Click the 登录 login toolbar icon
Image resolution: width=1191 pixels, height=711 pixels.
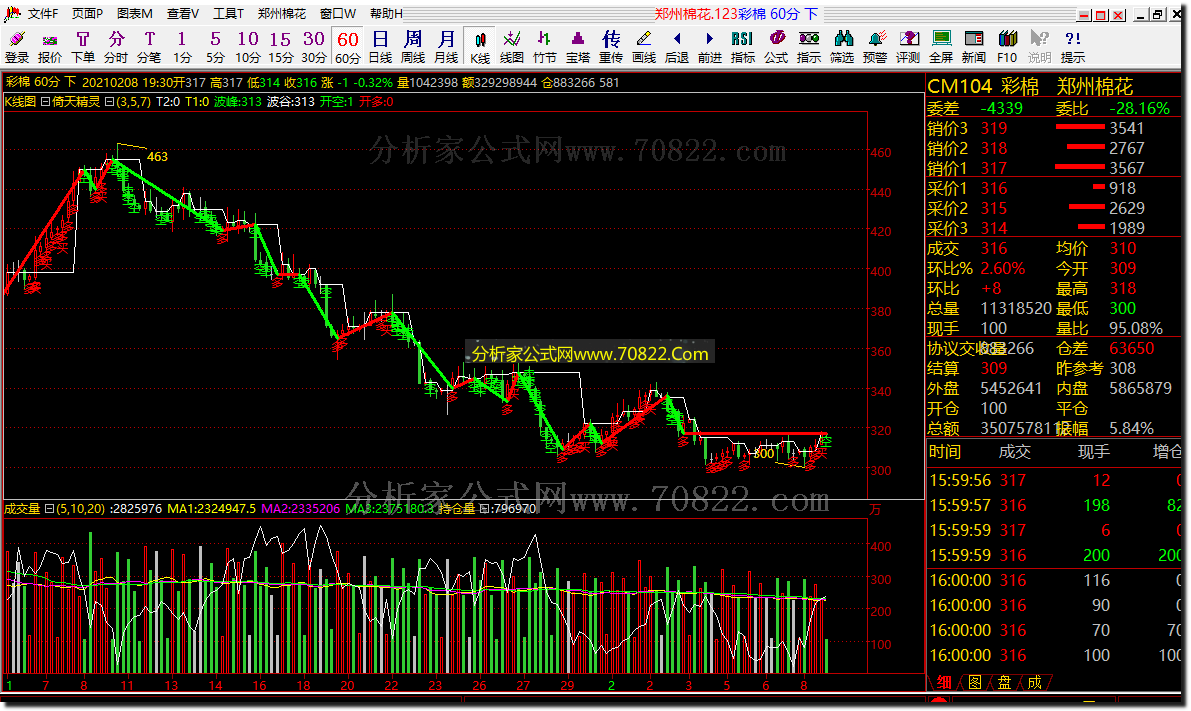pyautogui.click(x=17, y=47)
